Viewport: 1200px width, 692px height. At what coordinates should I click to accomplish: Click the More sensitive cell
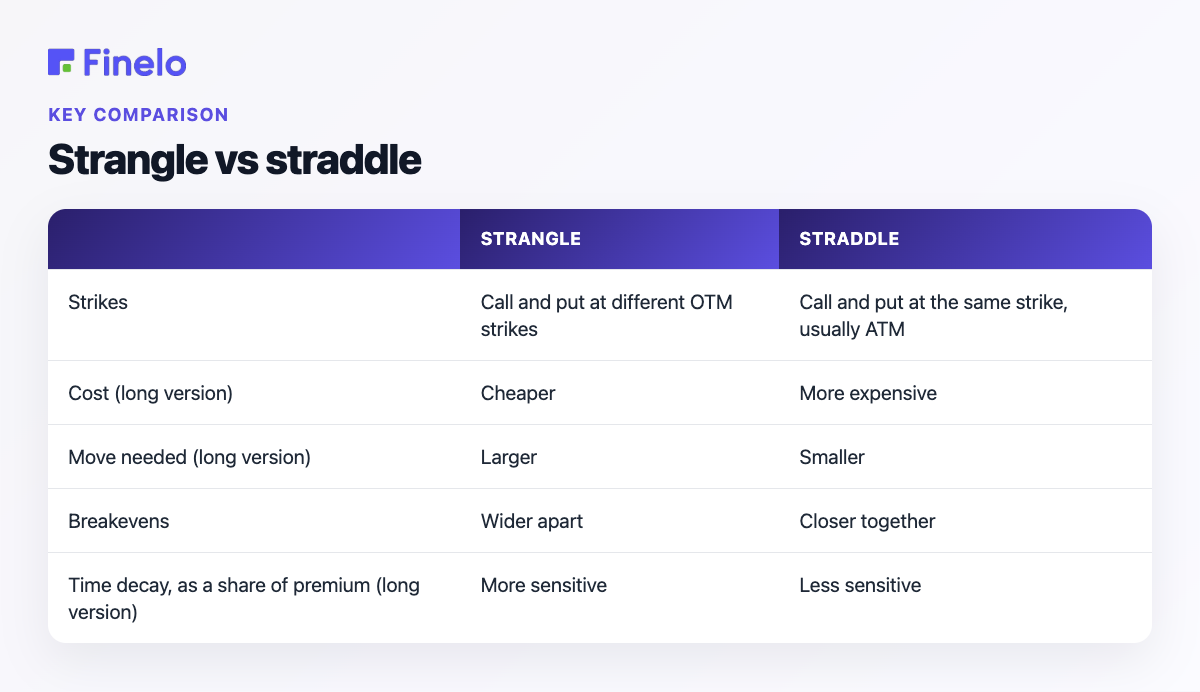click(544, 585)
